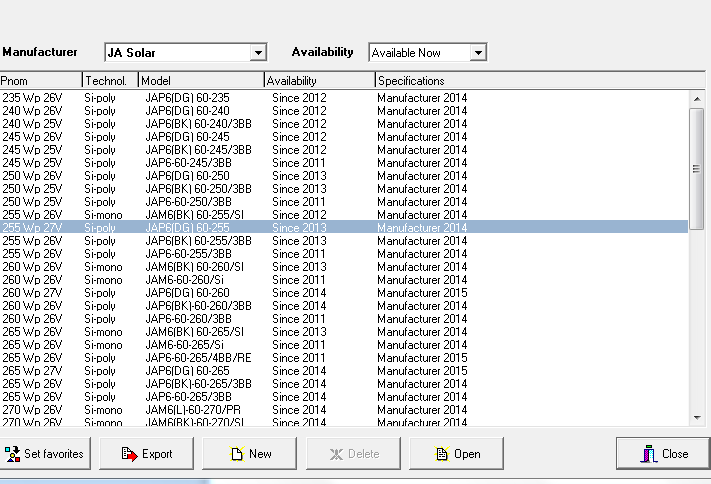
Task: Select row JAM6(BK) 60-260/SI
Action: coord(344,267)
